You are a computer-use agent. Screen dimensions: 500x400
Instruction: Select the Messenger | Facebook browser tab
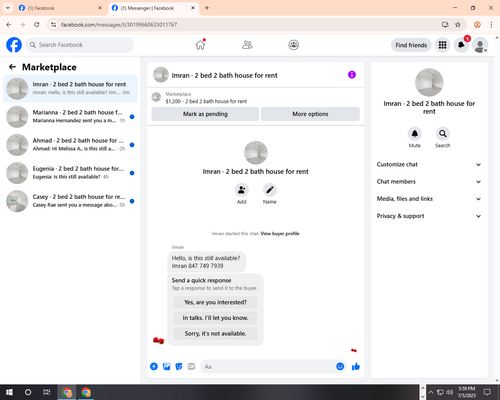[153, 8]
